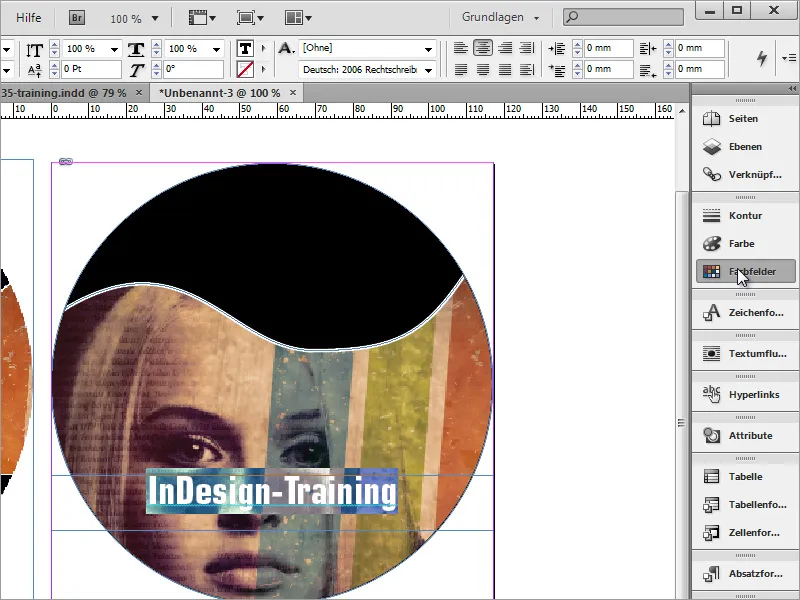Open the Farbe panel
The height and width of the screenshot is (600, 800).
(745, 244)
